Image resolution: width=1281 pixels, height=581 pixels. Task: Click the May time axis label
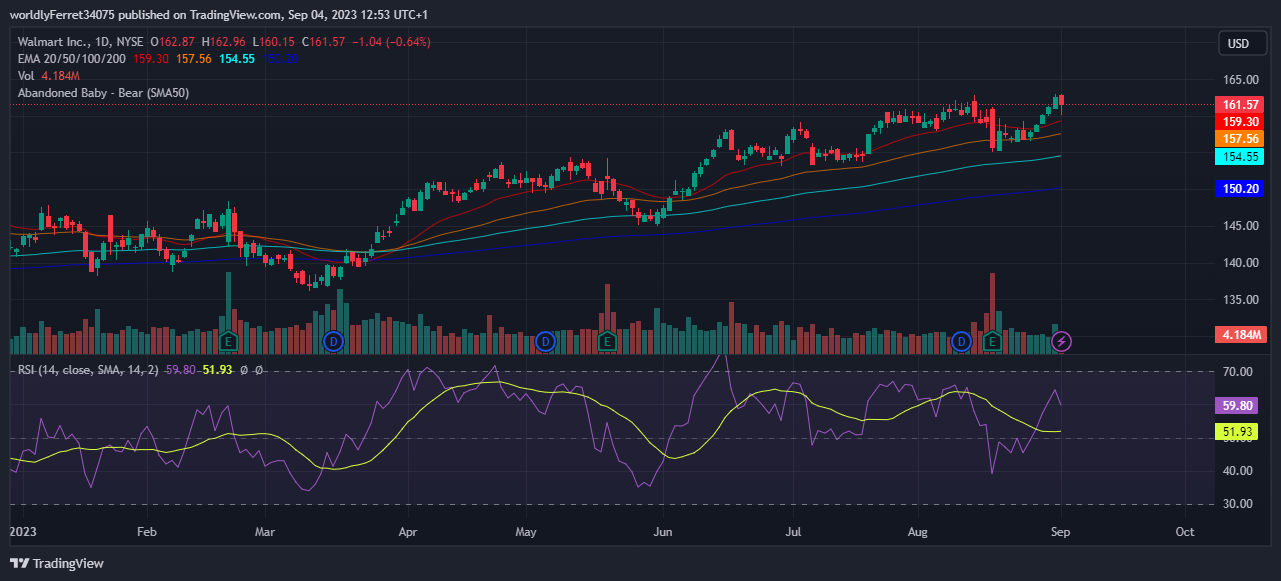(526, 532)
